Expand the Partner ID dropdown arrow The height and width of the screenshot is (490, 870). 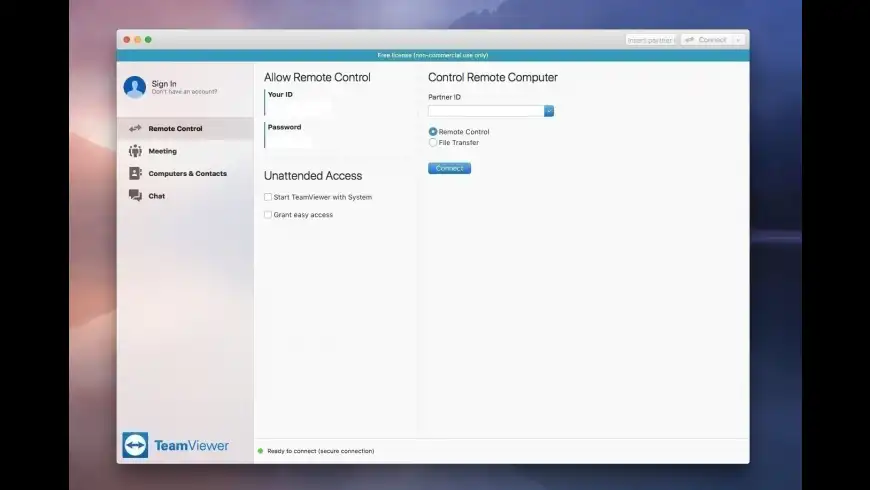[x=549, y=111]
